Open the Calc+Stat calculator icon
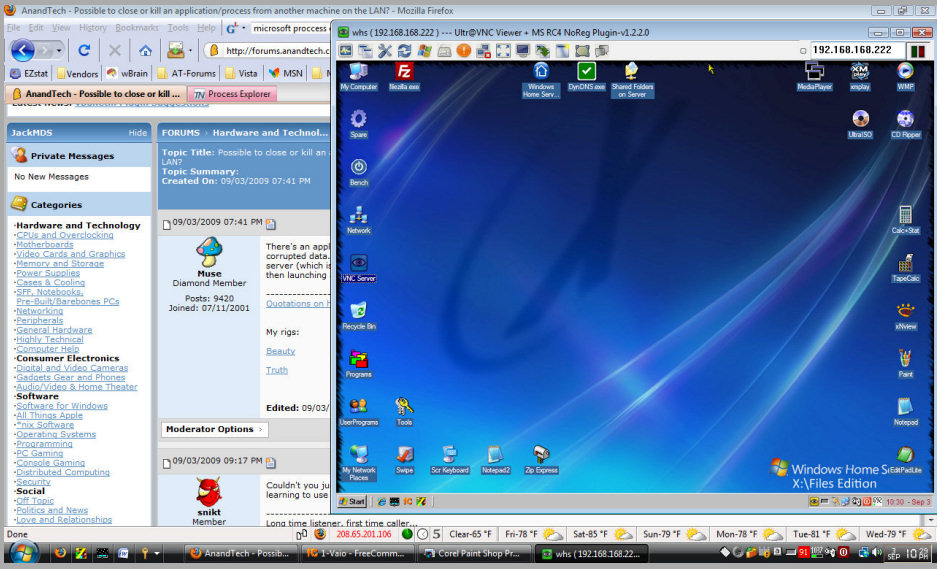The height and width of the screenshot is (569, 937). click(905, 219)
